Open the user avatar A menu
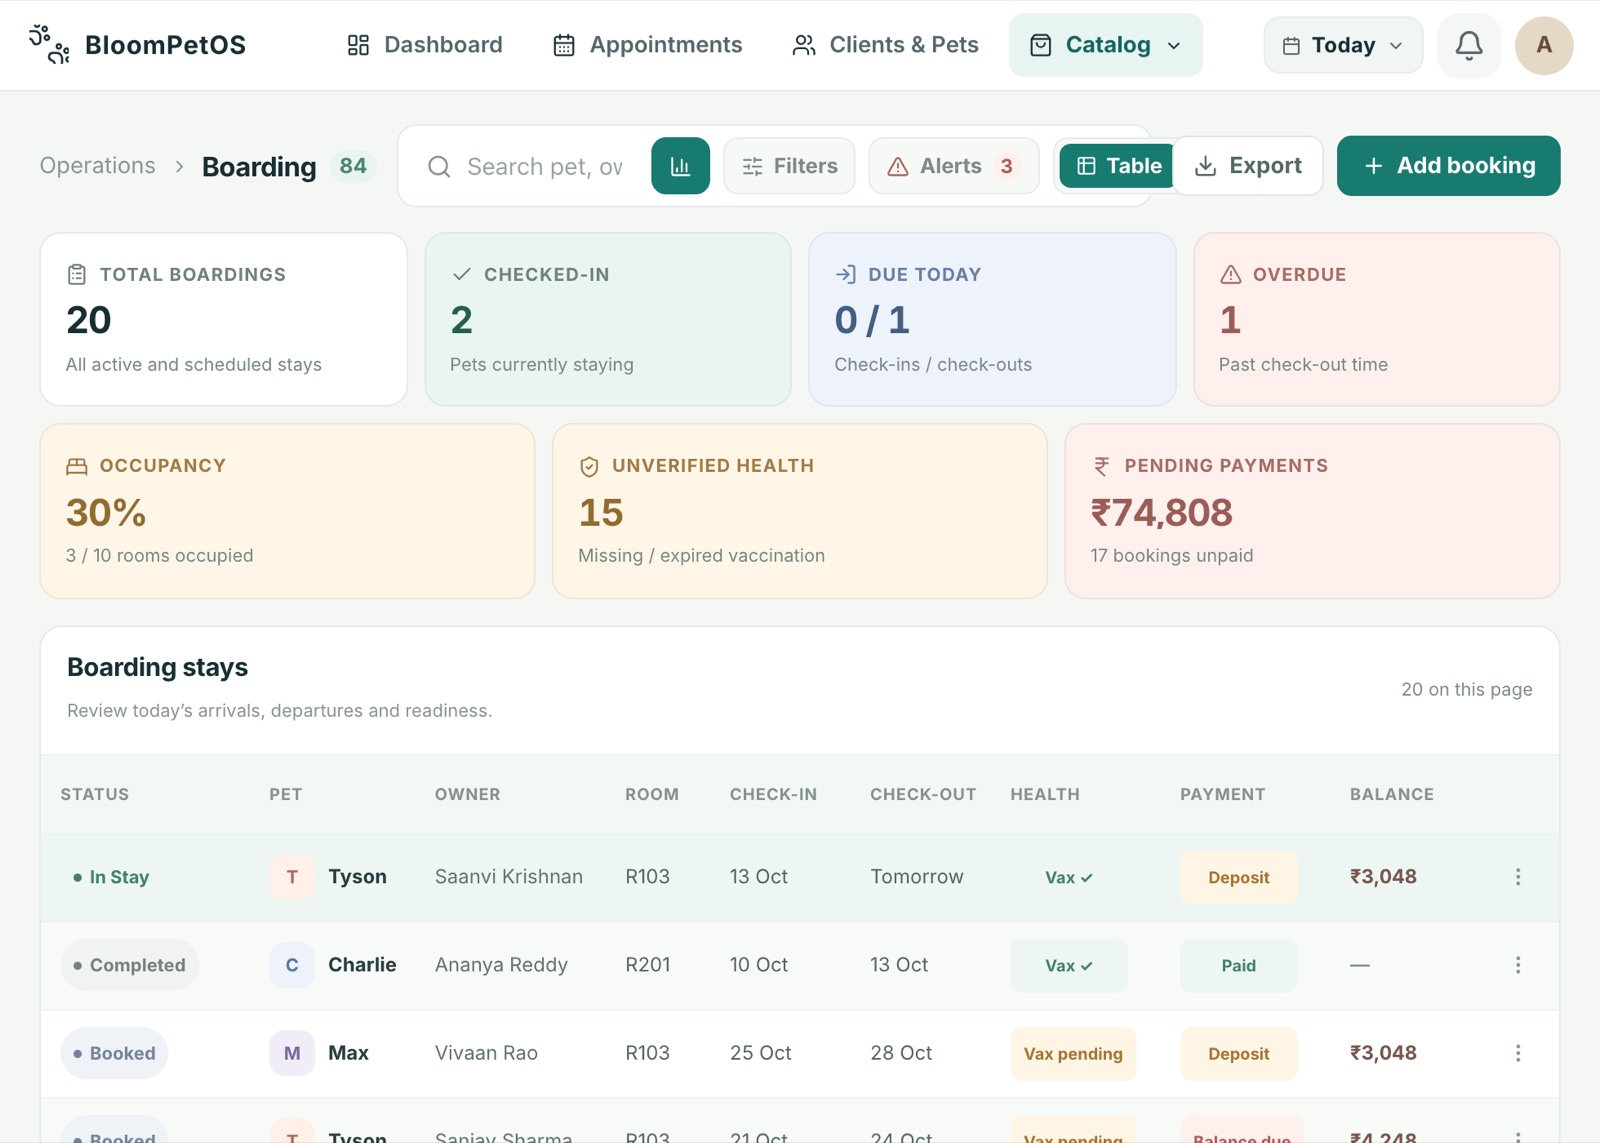Viewport: 1600px width, 1143px height. [x=1544, y=45]
